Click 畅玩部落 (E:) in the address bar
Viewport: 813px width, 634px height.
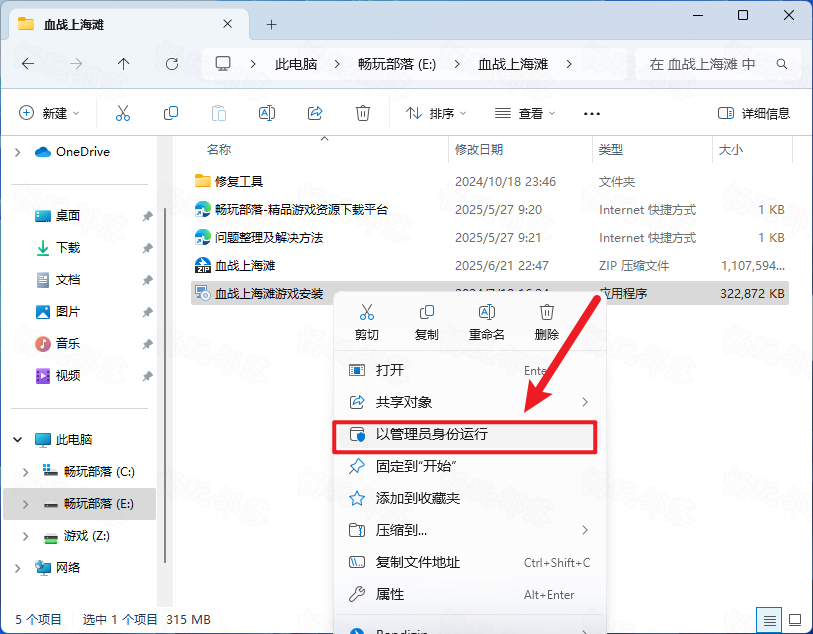pyautogui.click(x=397, y=64)
